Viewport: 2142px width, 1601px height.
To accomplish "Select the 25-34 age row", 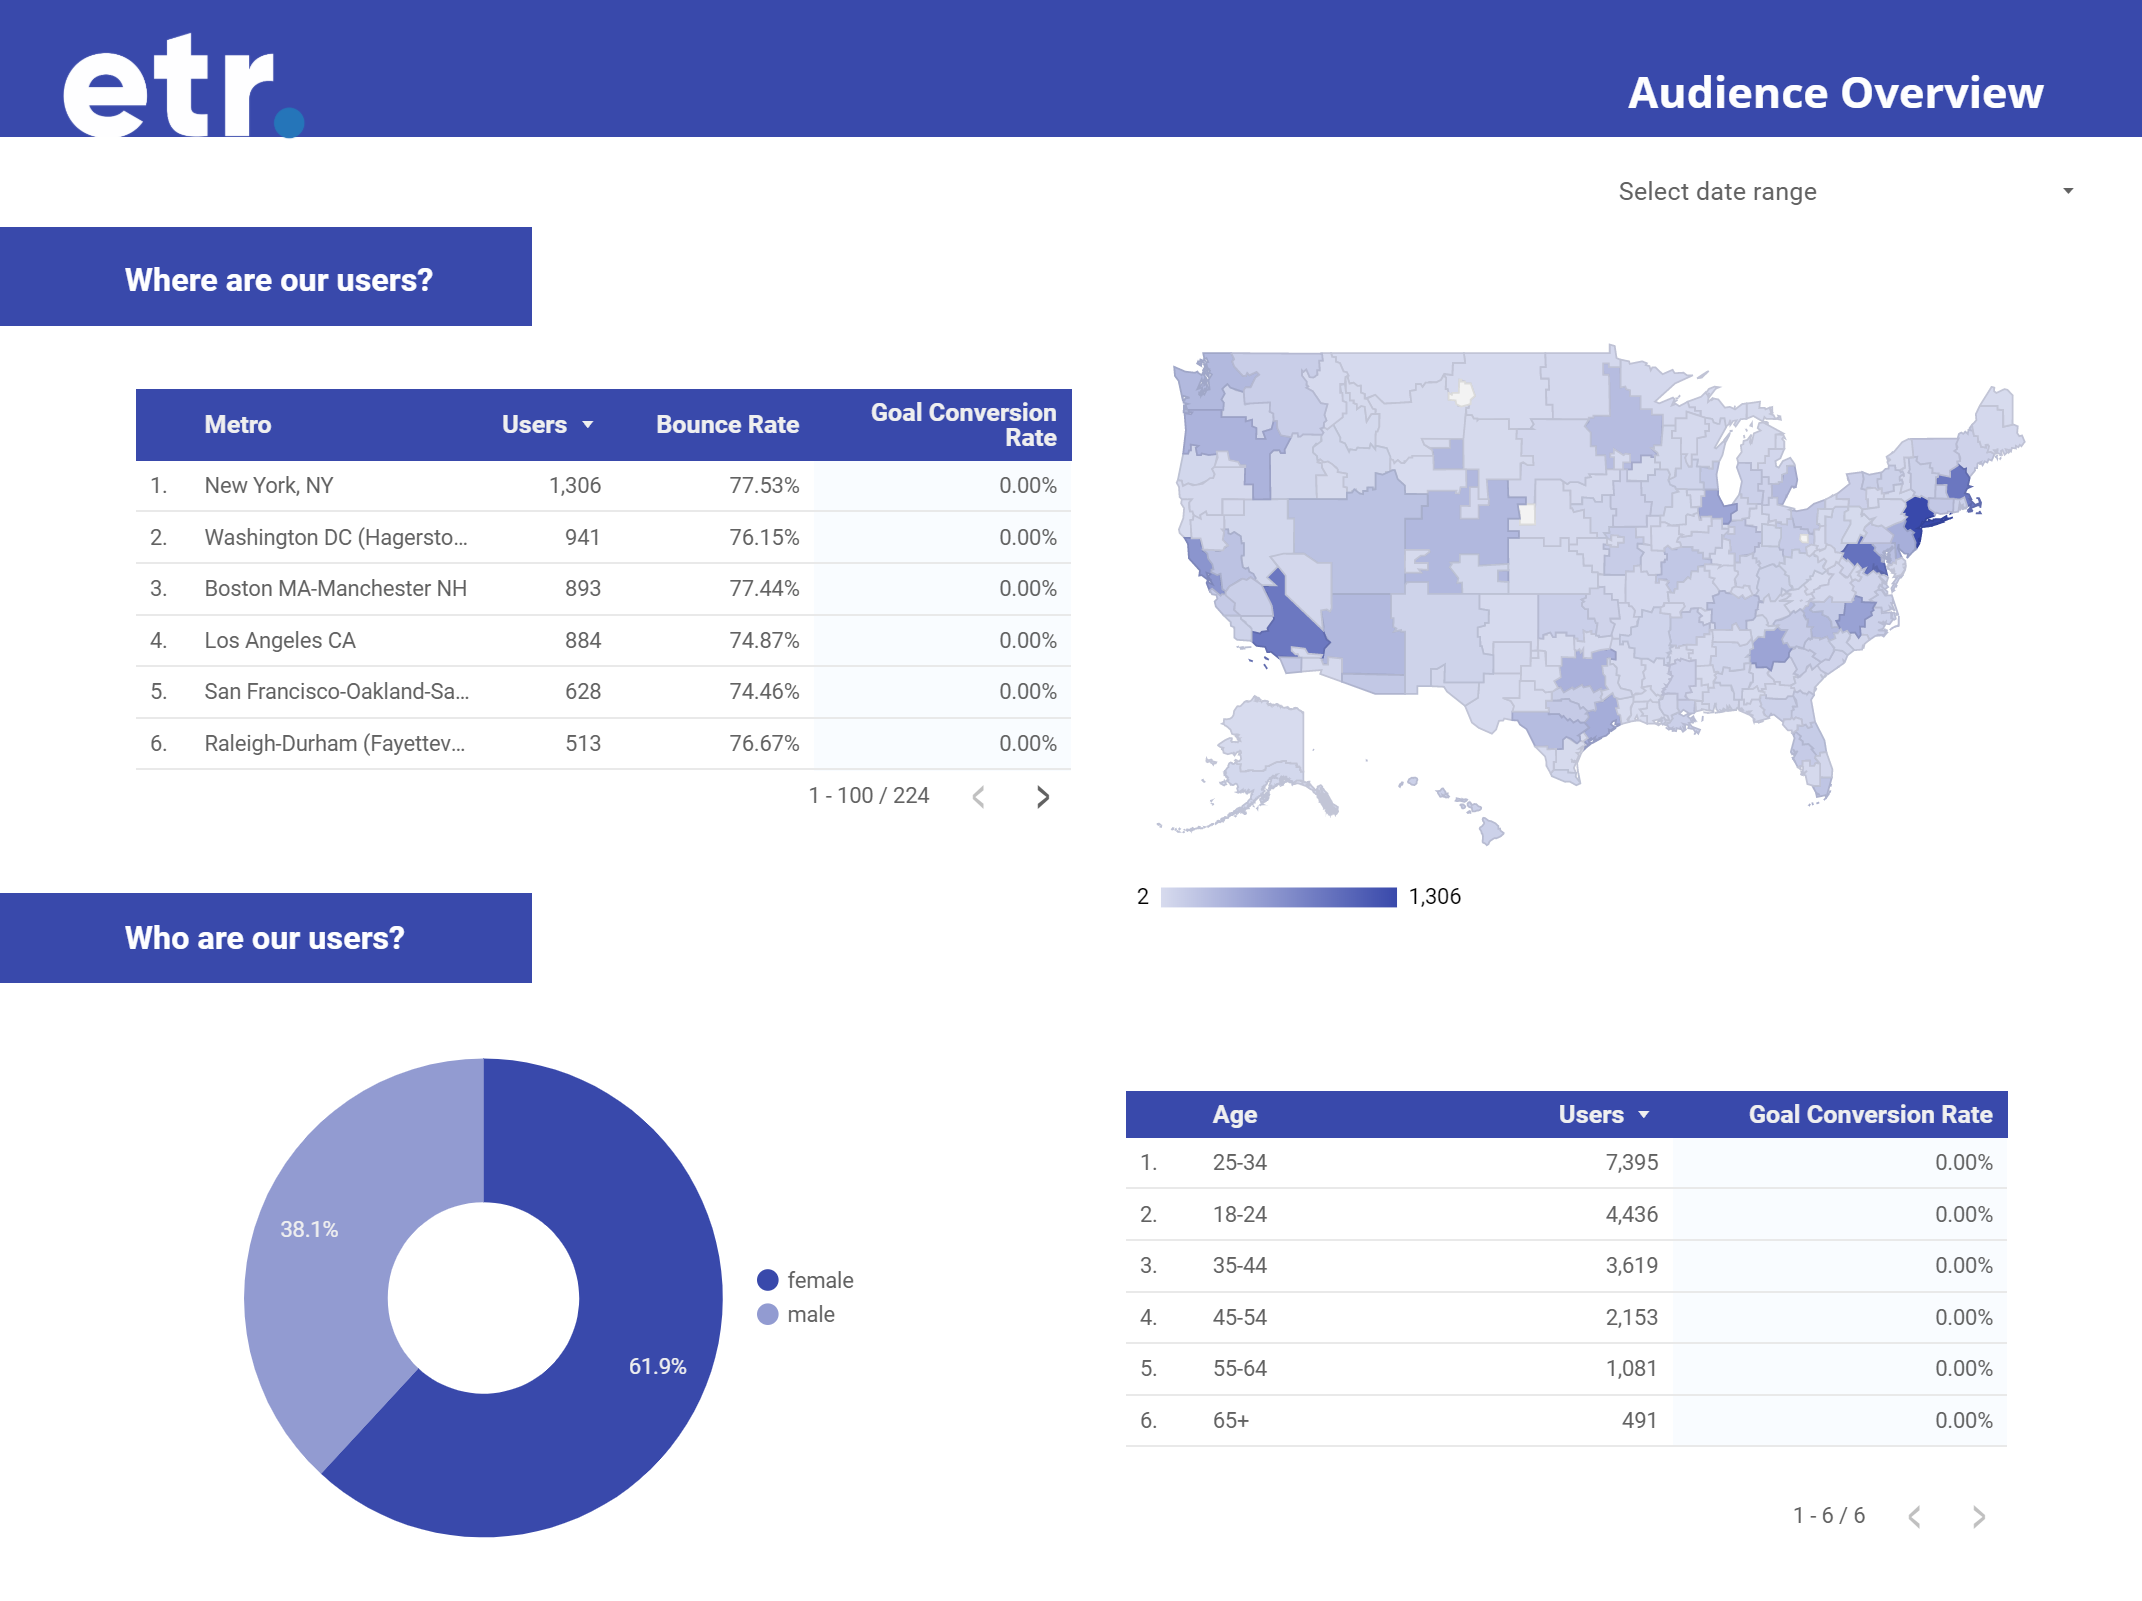I will (x=1239, y=1163).
